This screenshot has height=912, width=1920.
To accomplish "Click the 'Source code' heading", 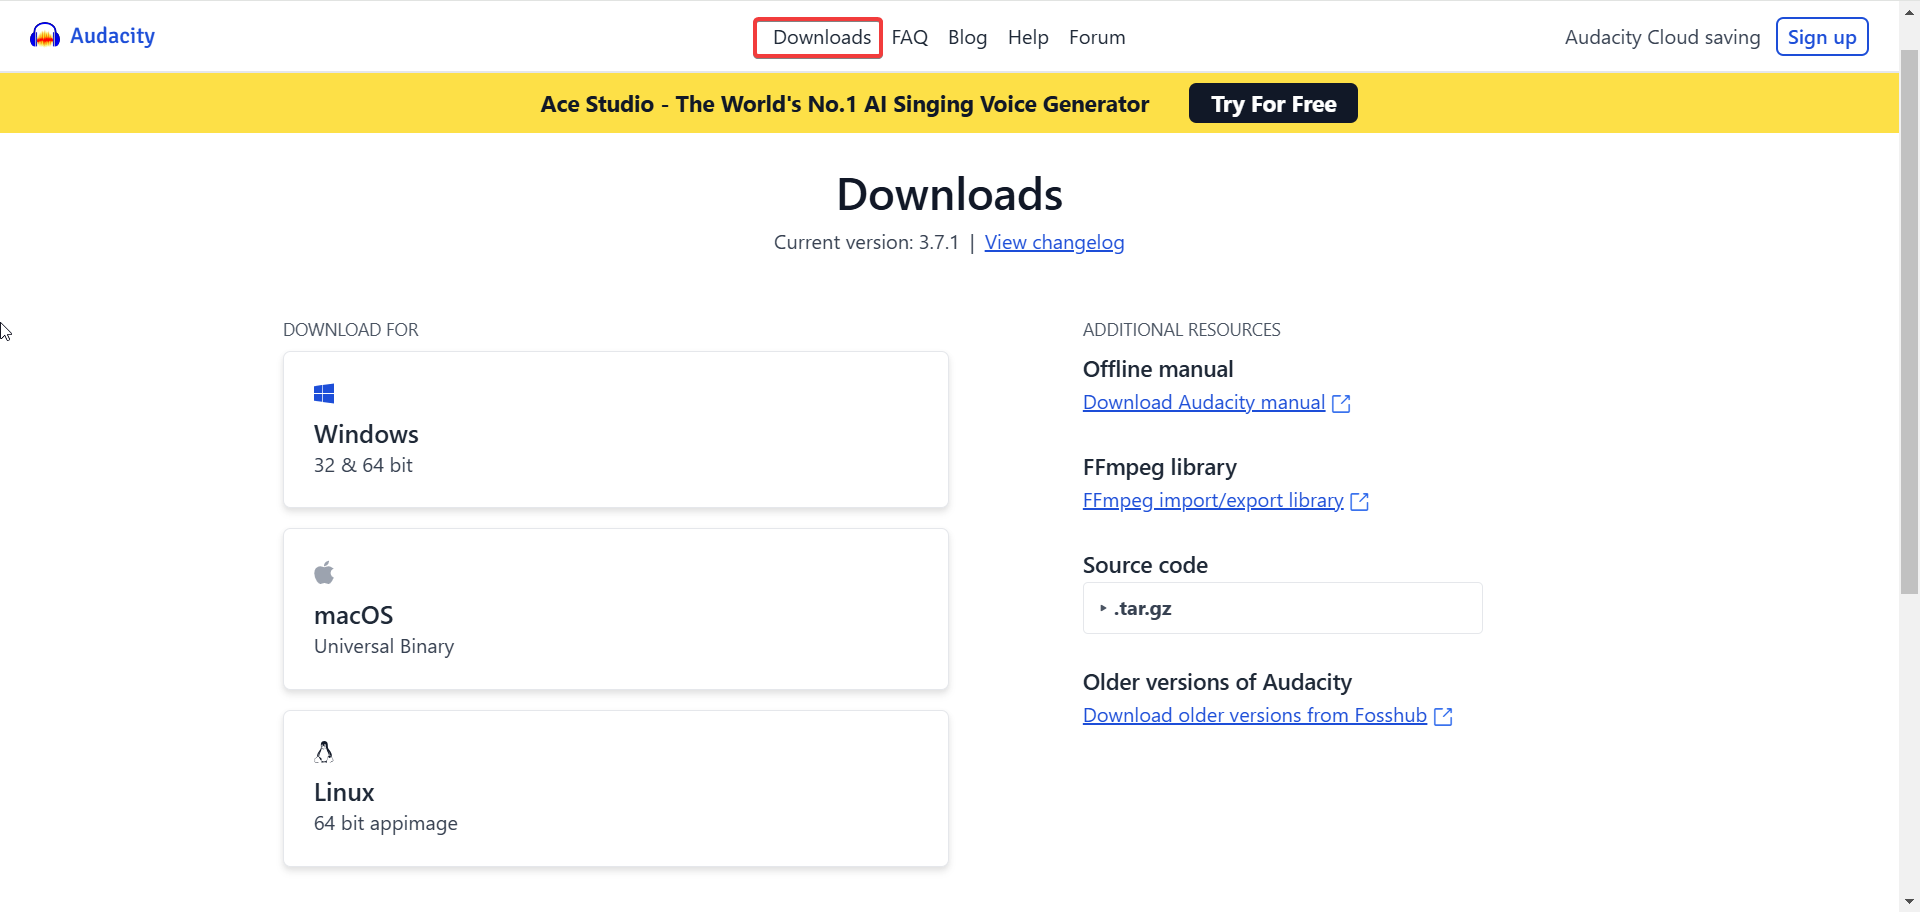I will tap(1145, 565).
